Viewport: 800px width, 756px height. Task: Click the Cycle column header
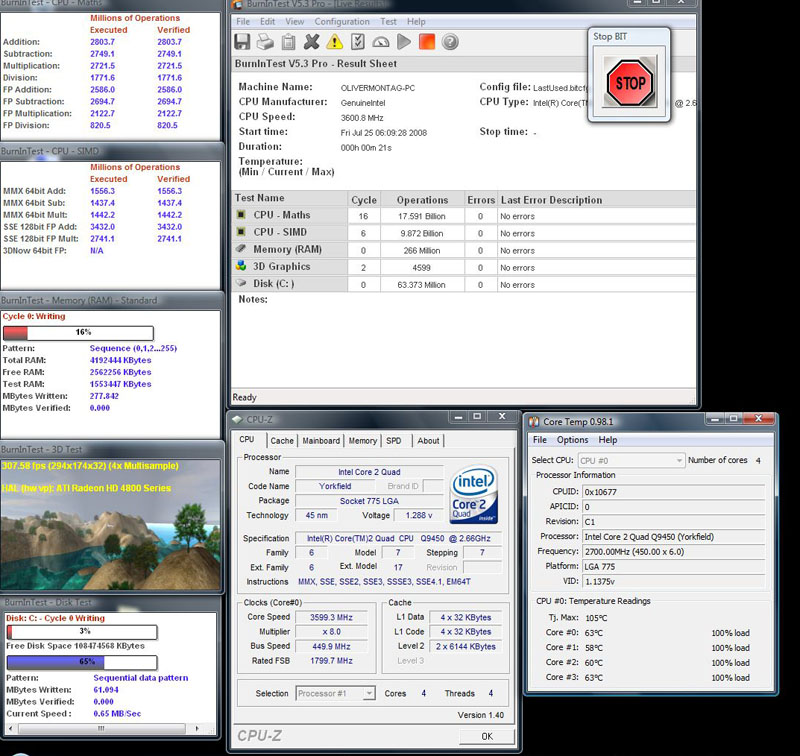(x=364, y=200)
